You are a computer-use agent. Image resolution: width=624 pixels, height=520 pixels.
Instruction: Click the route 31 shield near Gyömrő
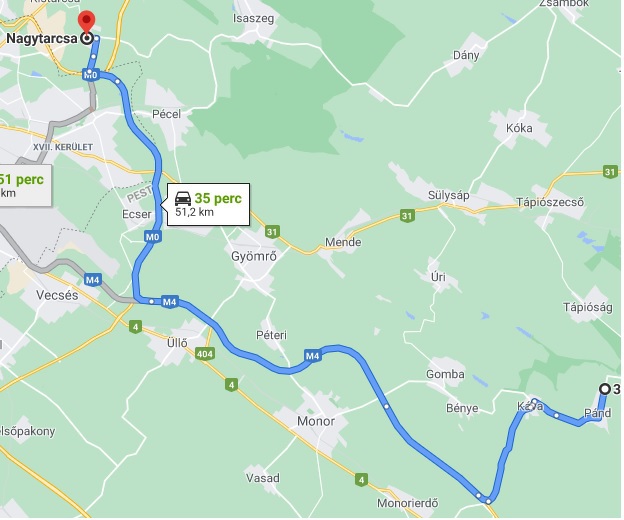coord(272,232)
